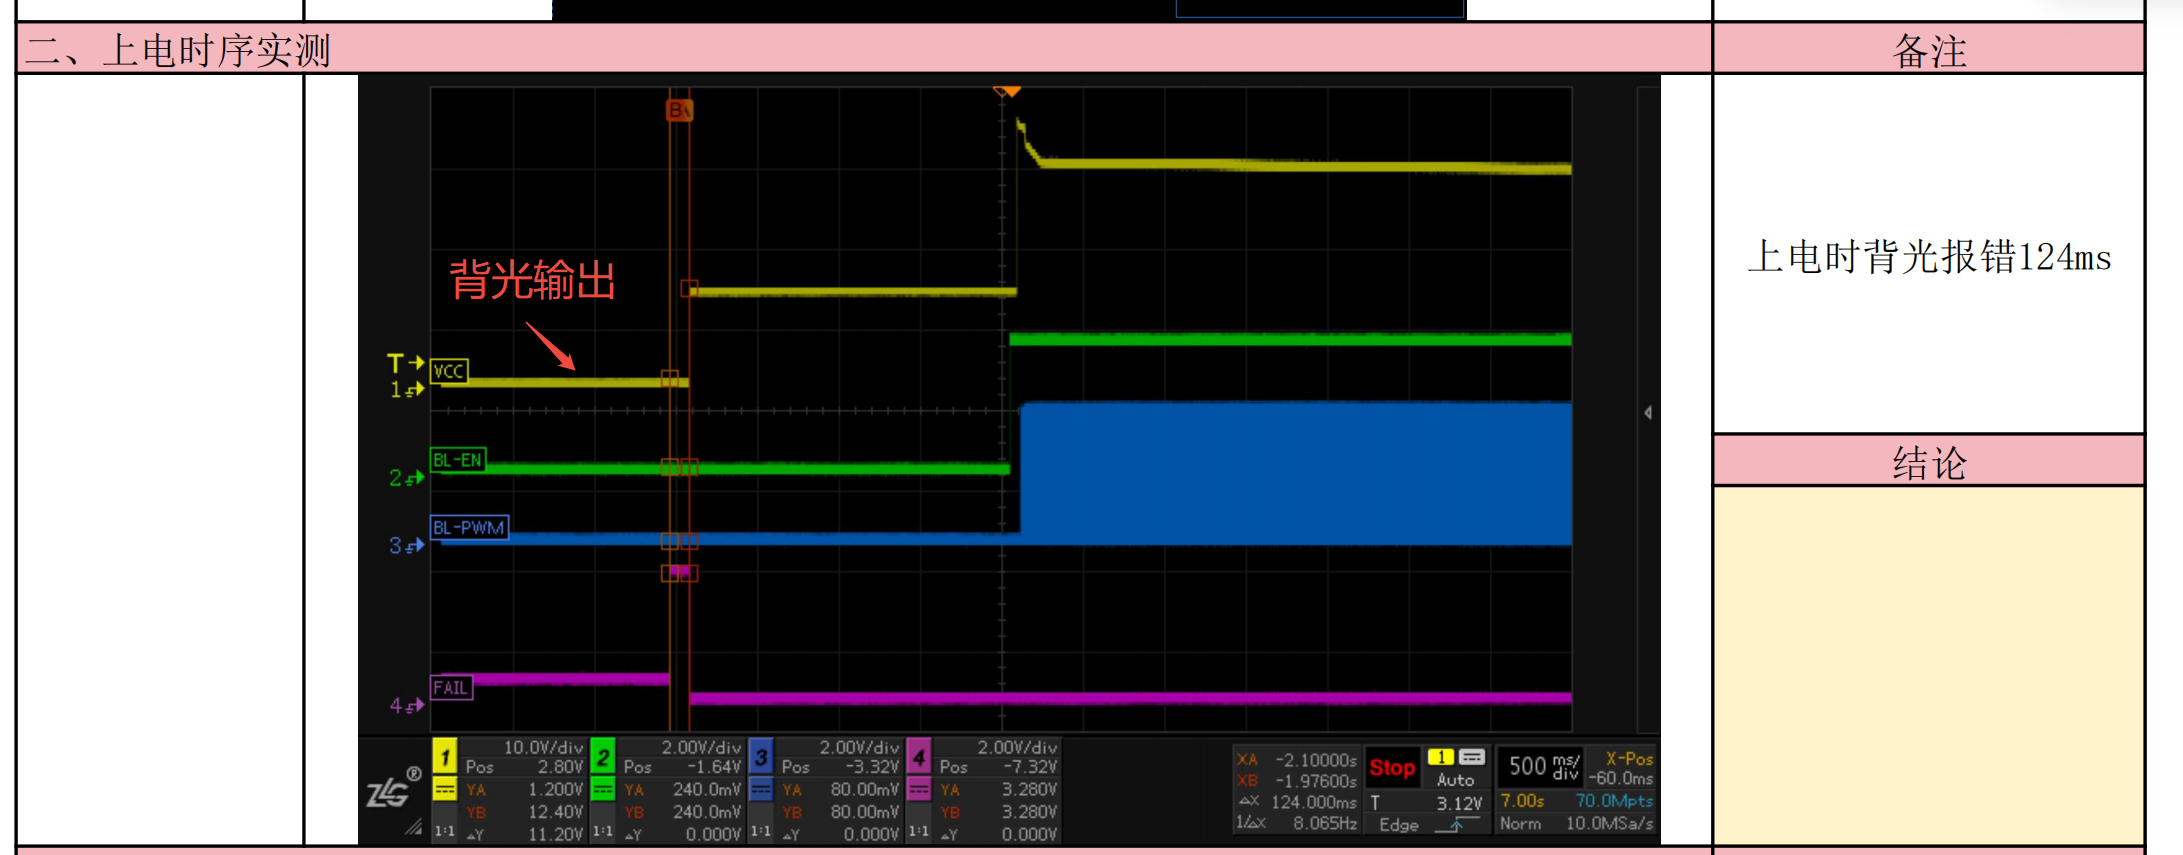Click channel 2 ground level marker
This screenshot has height=855, width=2183.
[x=407, y=478]
